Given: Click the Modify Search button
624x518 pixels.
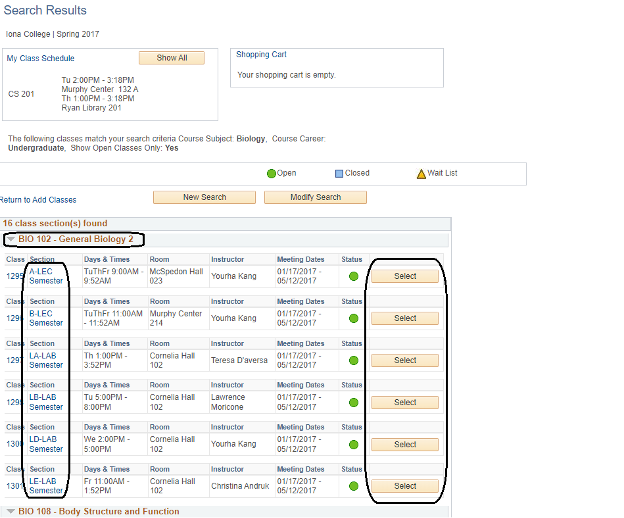Looking at the screenshot, I should (315, 197).
